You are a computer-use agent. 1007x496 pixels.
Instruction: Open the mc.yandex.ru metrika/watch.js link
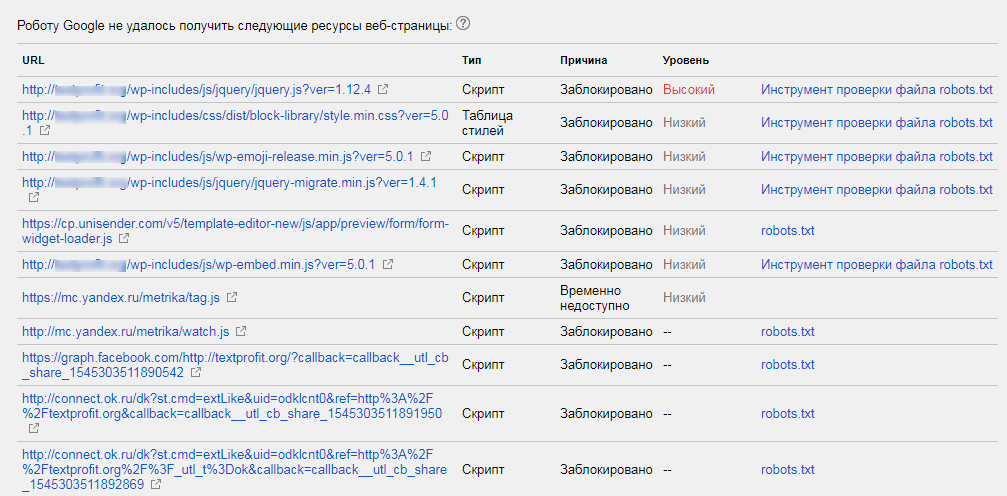point(126,332)
